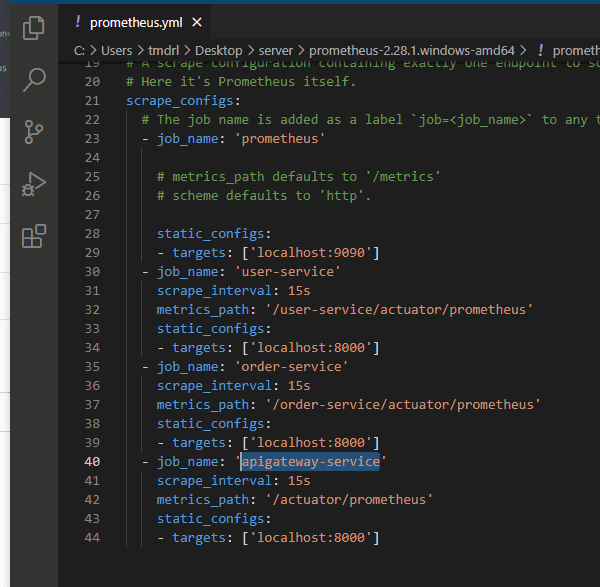Click the 'order-service' job name on line 35
The height and width of the screenshot is (587, 600).
pyautogui.click(x=291, y=367)
